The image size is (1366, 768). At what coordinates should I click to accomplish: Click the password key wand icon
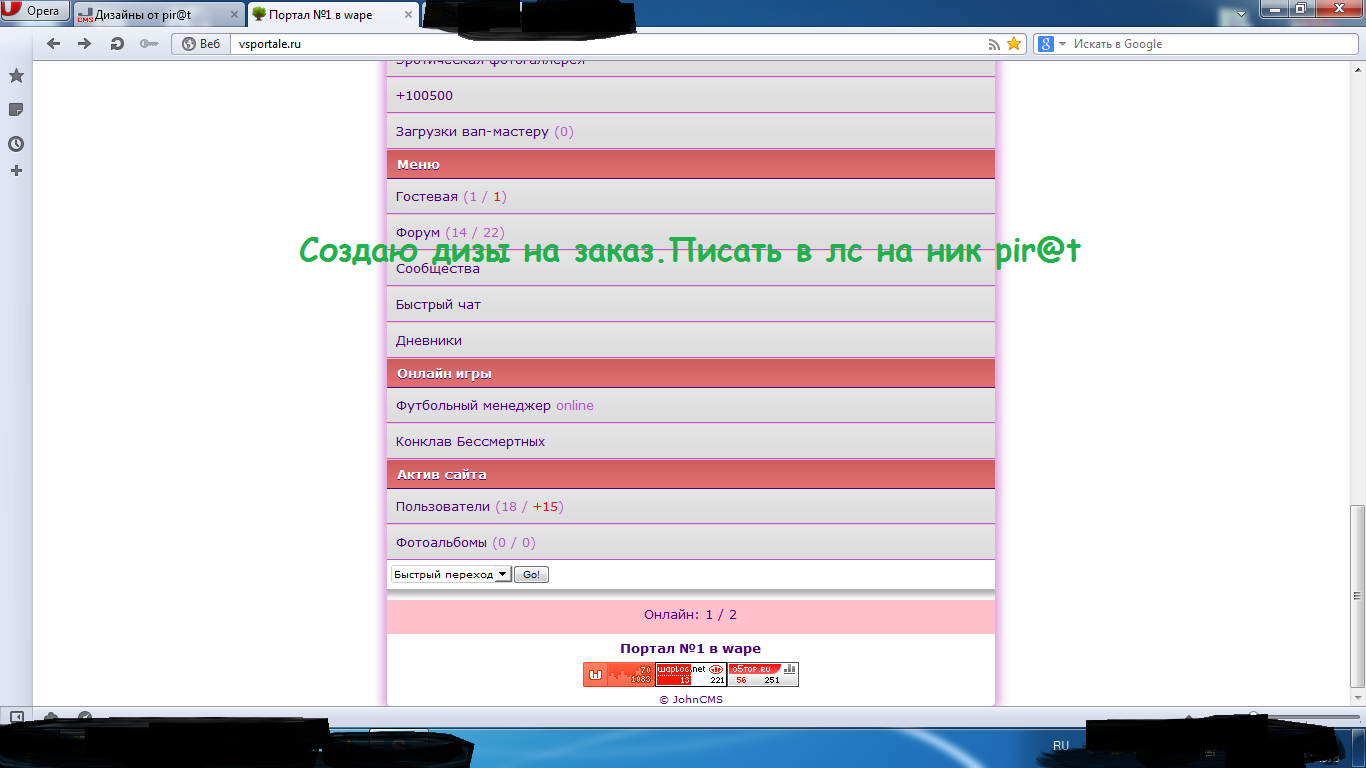tap(149, 44)
